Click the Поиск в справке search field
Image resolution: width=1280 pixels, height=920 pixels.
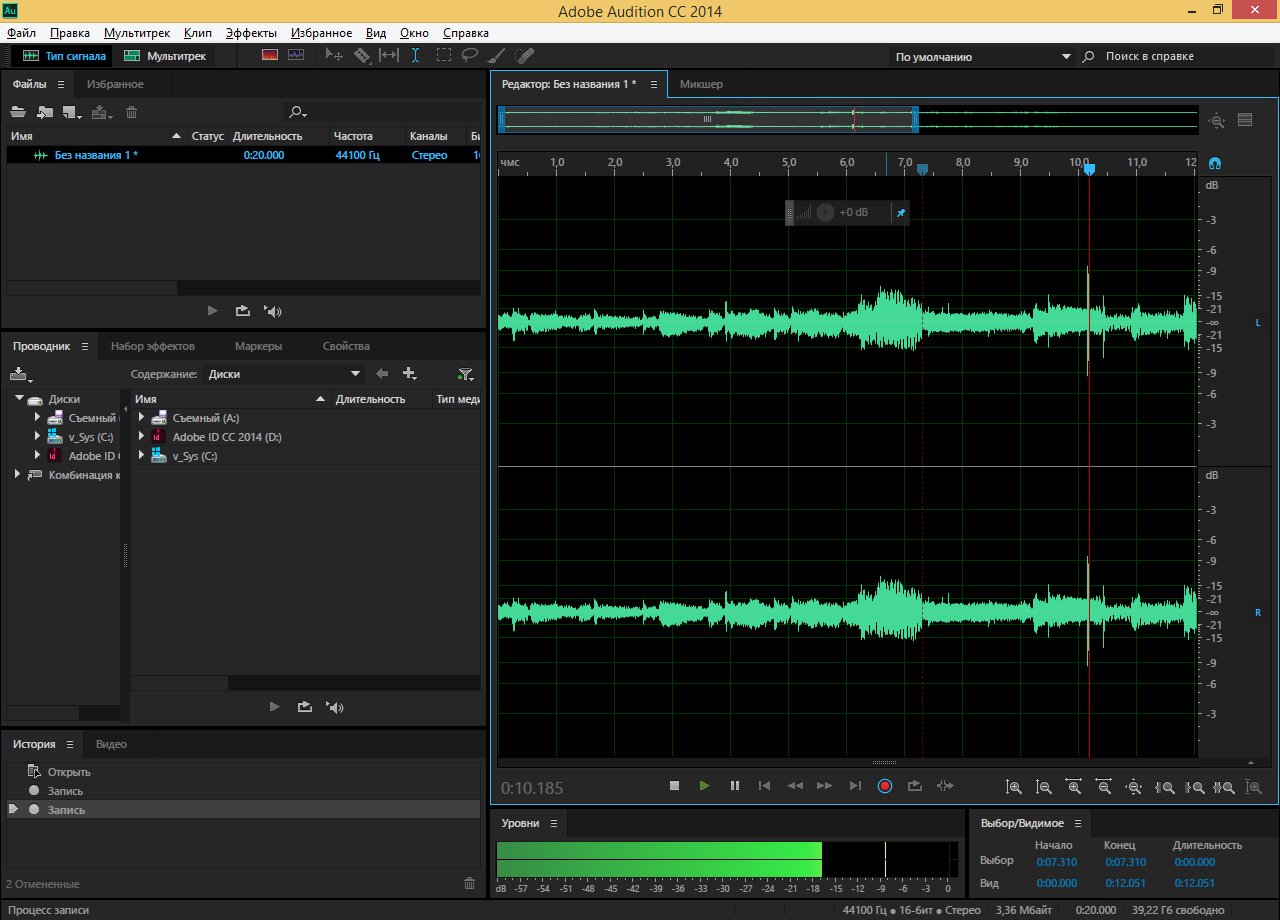(x=1180, y=57)
